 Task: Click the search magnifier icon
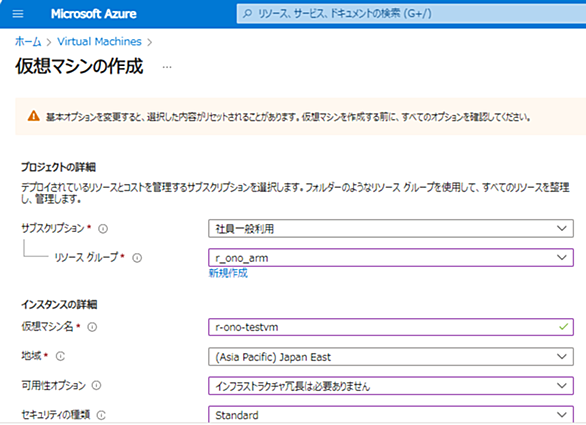pyautogui.click(x=247, y=14)
